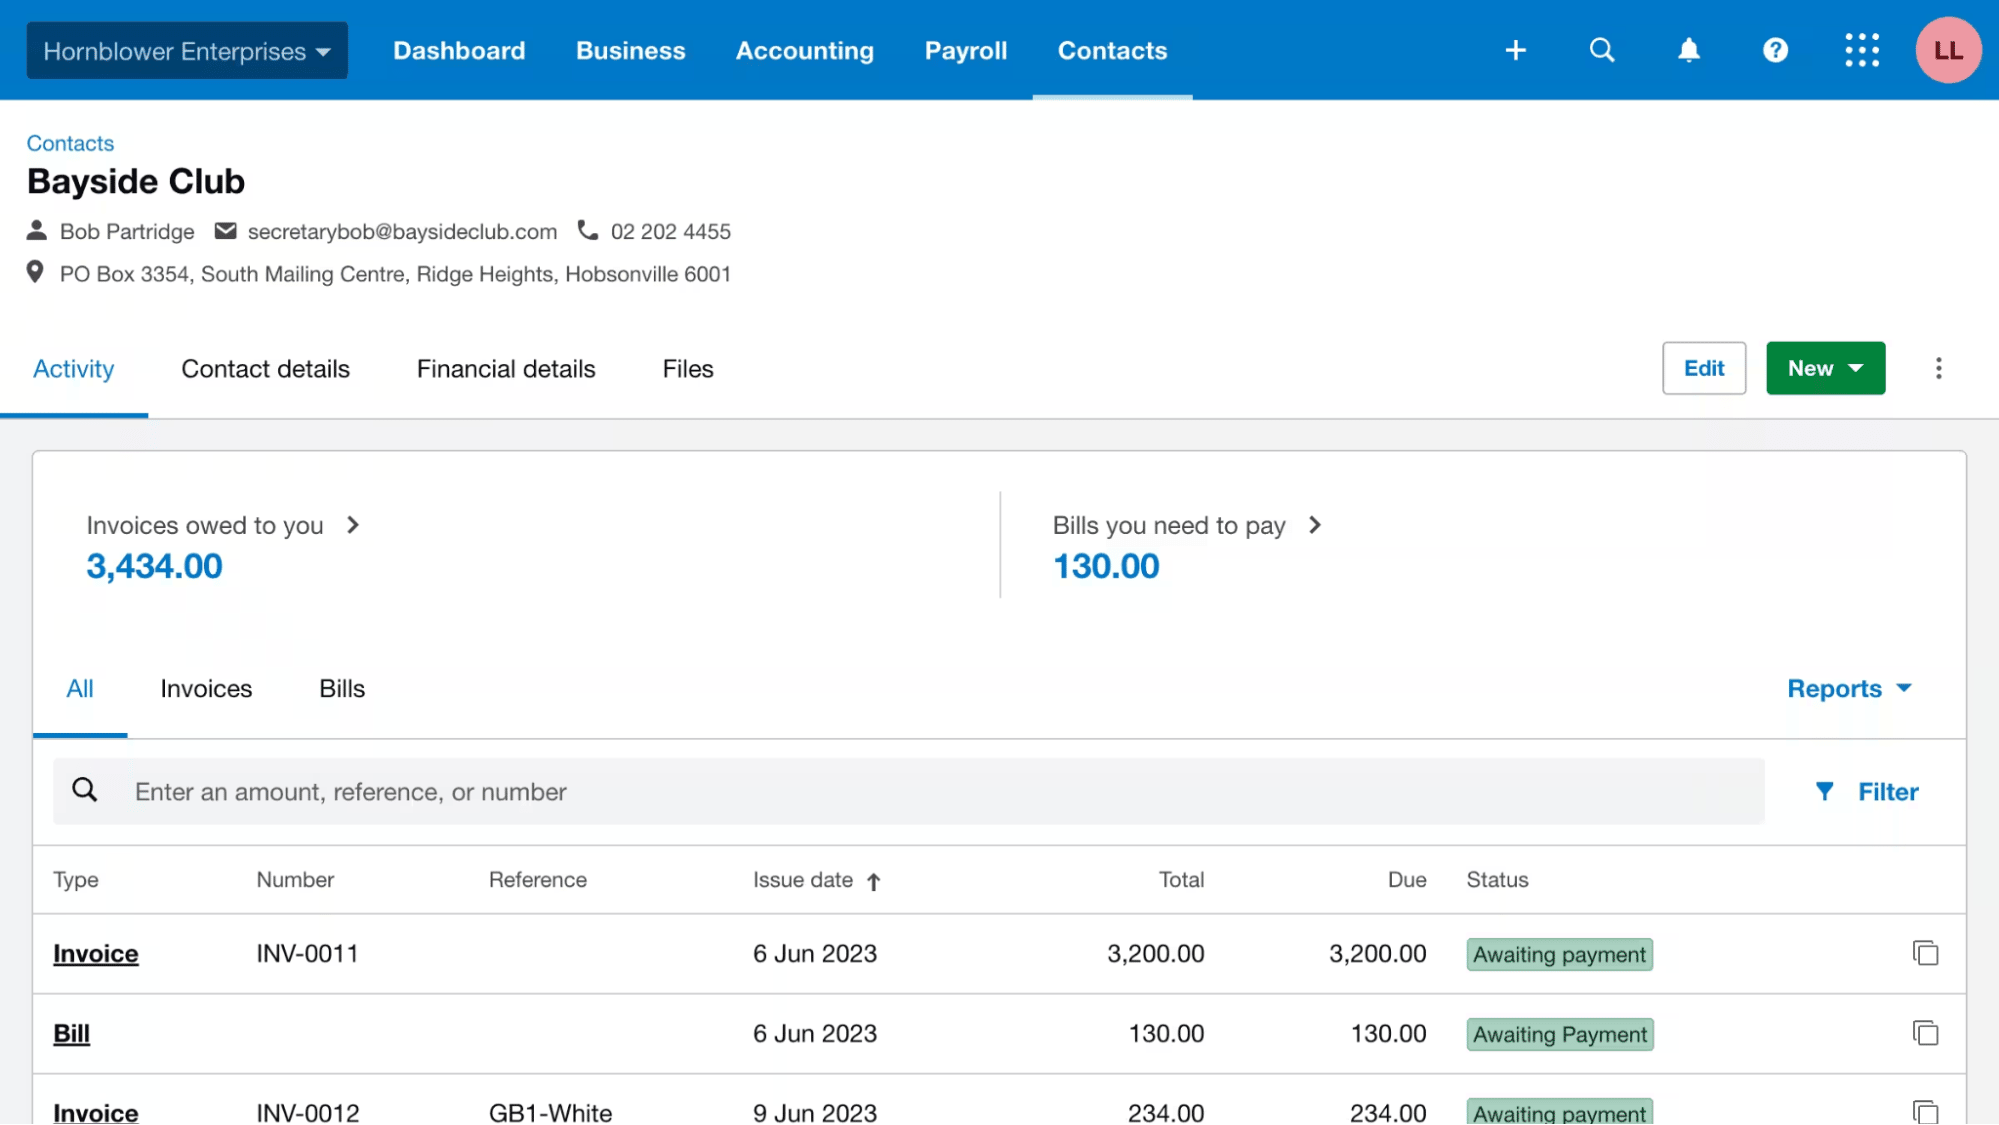Click the help question mark icon
The height and width of the screenshot is (1125, 1999).
[x=1775, y=49]
